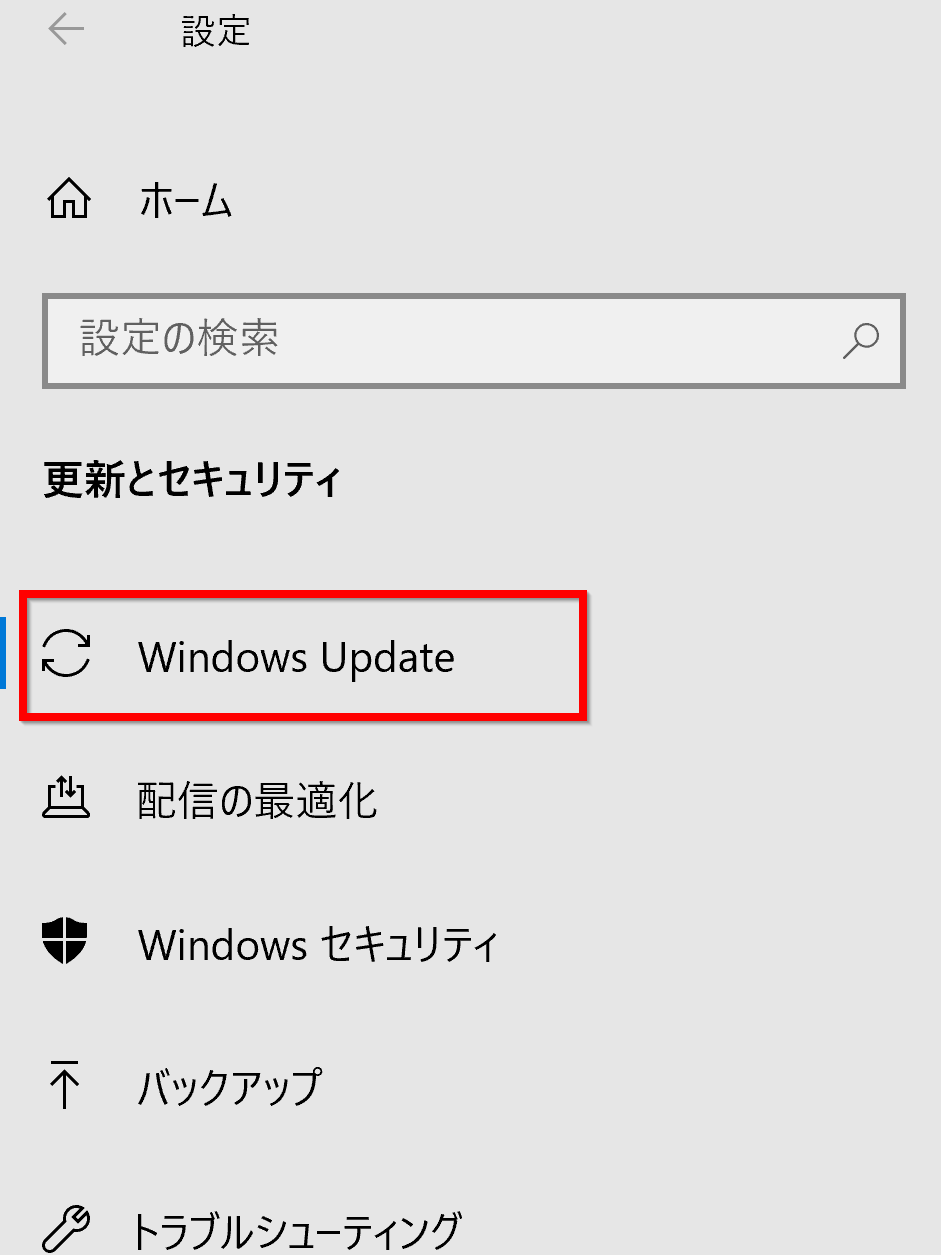Screen dimensions: 941x1255
Task: Click the 更新とセキュリティ section heading
Action: pyautogui.click(x=193, y=480)
